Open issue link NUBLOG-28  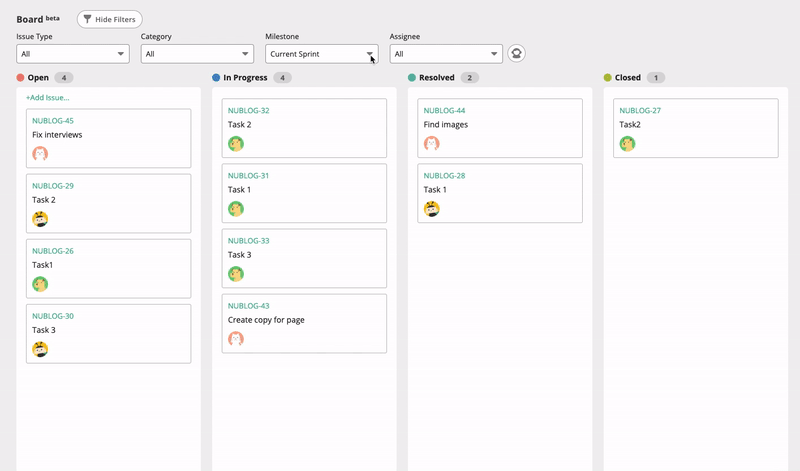pos(444,176)
